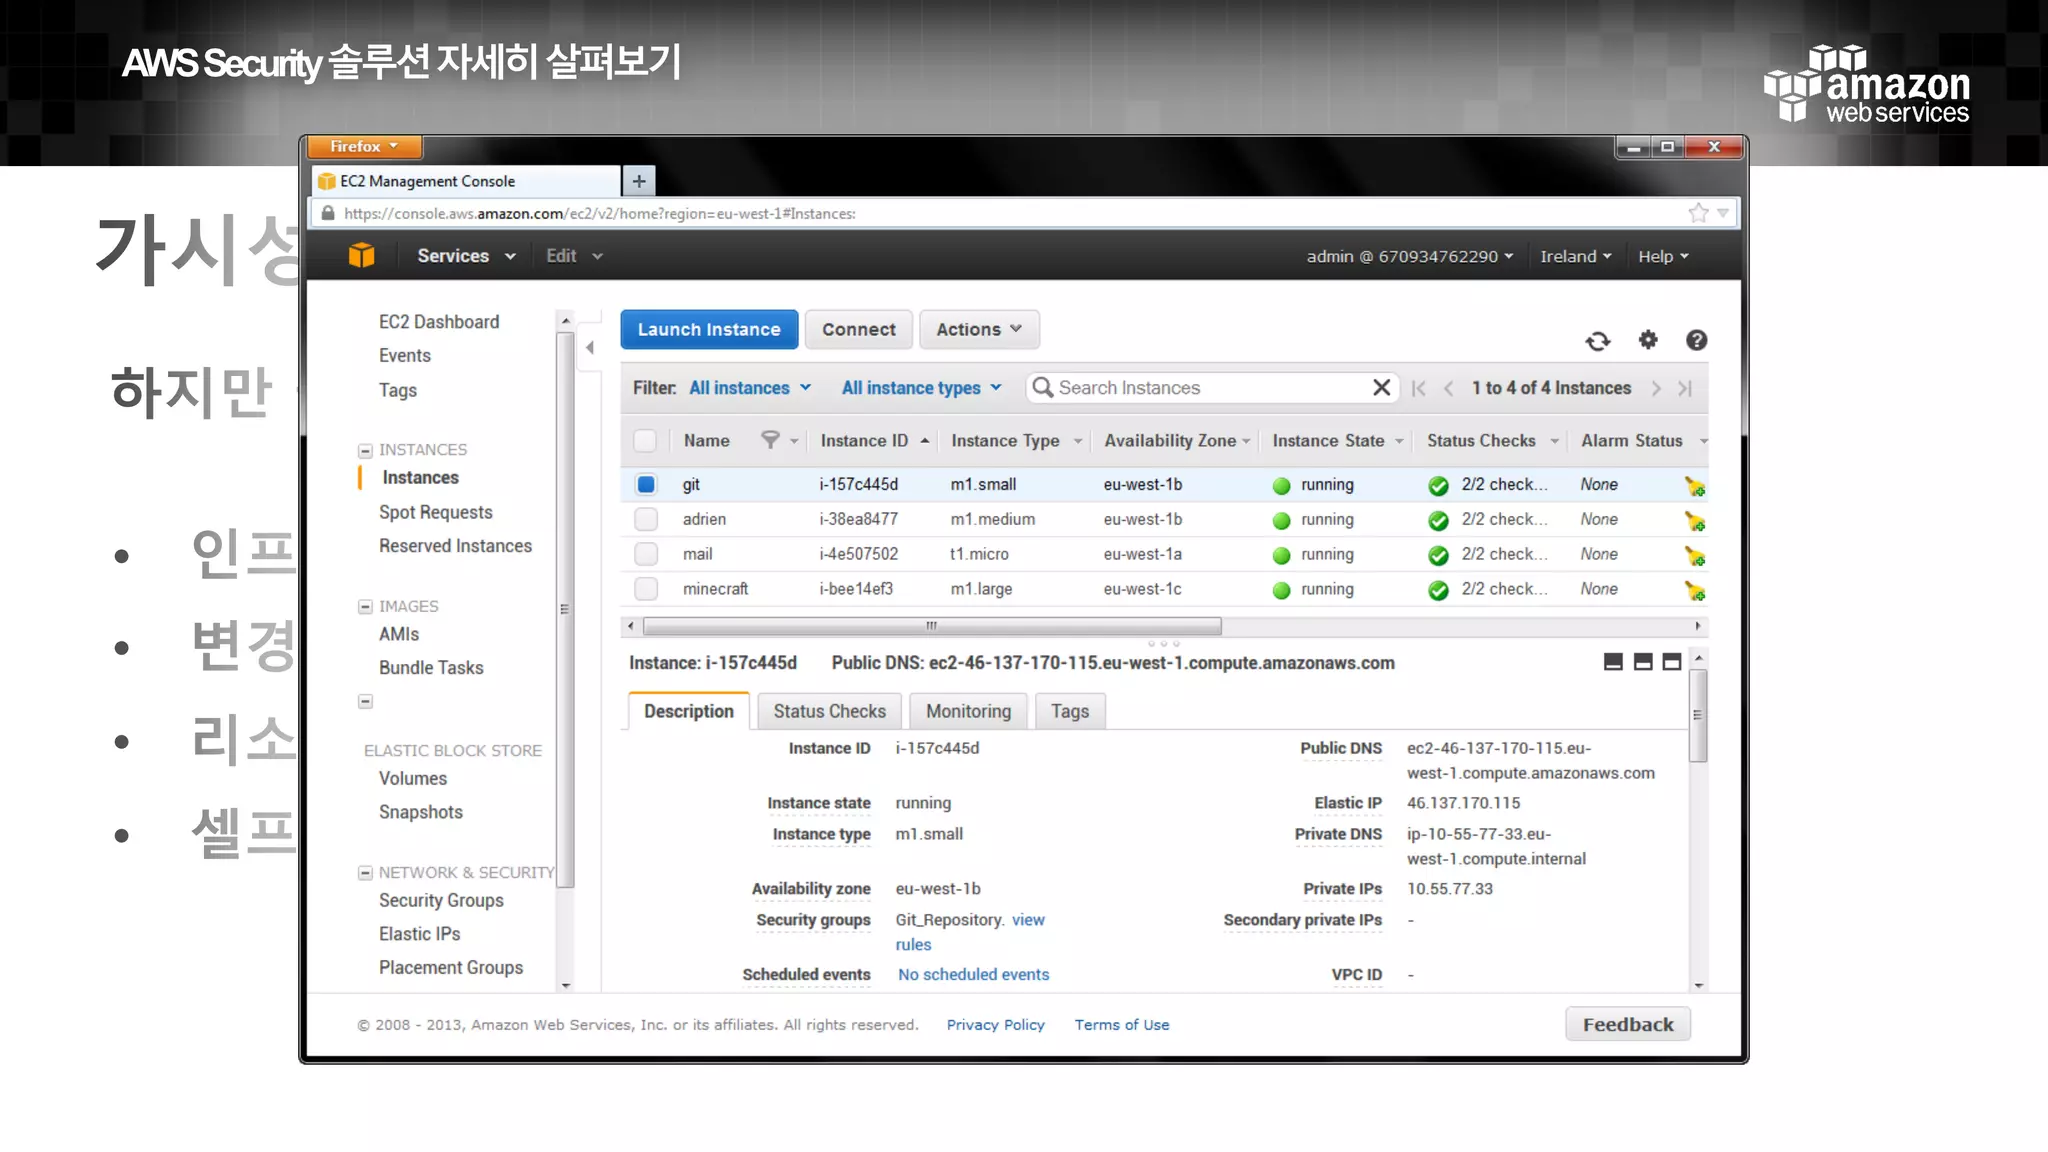
Task: Open the Privacy Policy link
Action: [995, 1025]
